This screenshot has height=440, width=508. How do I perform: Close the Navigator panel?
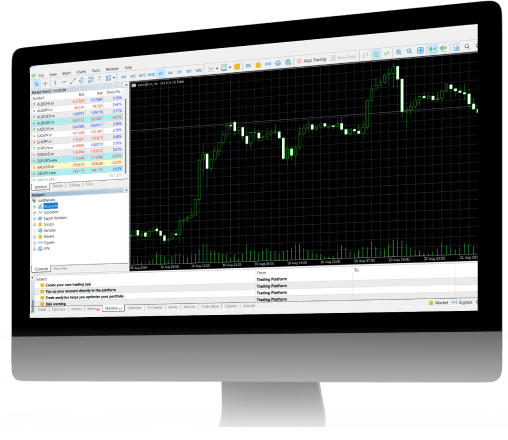tap(126, 190)
